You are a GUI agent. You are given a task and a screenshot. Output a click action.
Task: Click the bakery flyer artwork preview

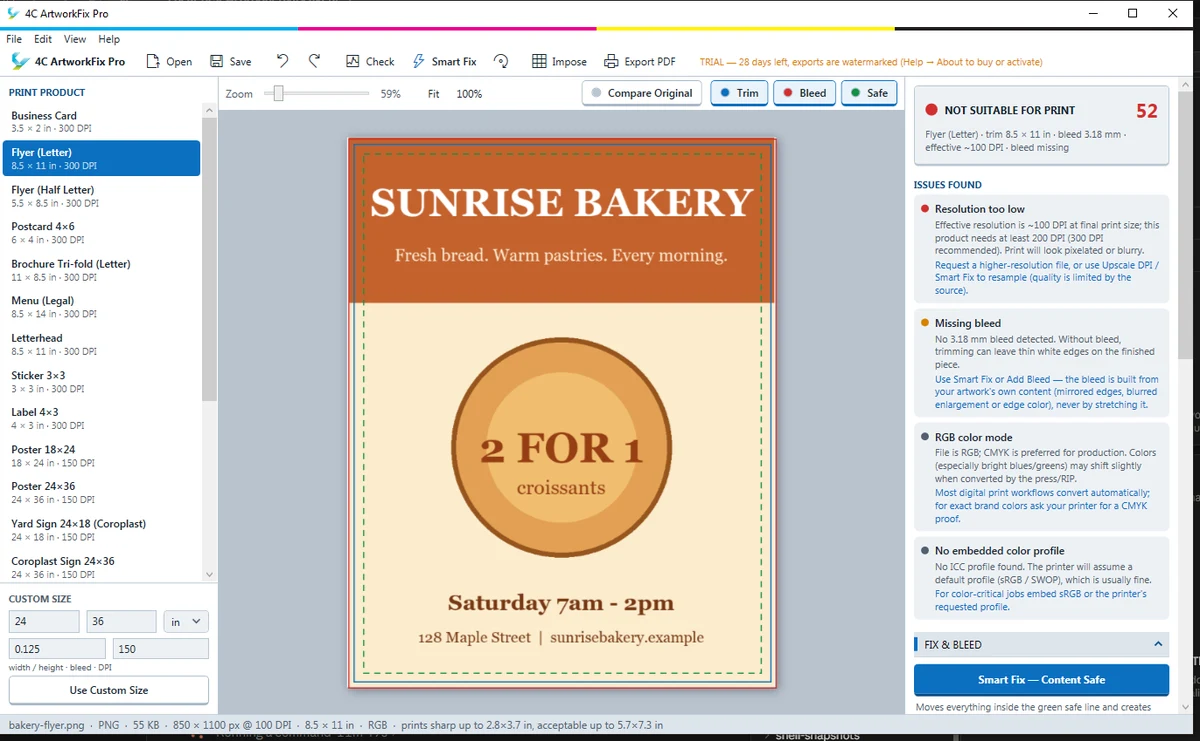[561, 413]
